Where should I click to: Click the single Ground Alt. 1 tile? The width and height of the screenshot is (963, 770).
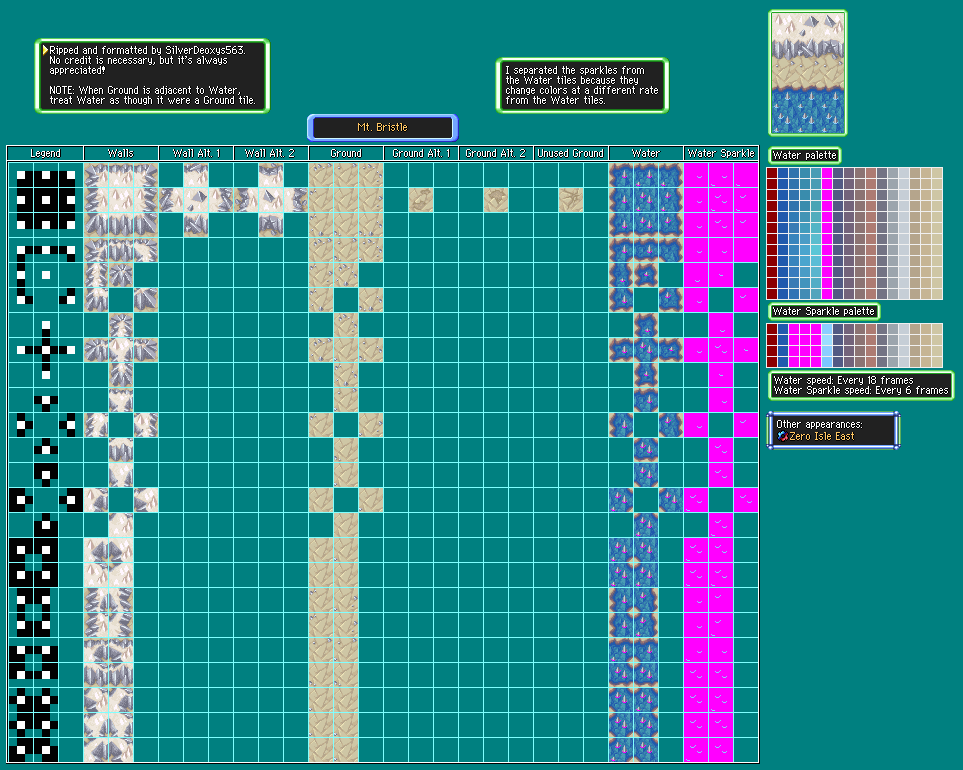click(x=421, y=200)
